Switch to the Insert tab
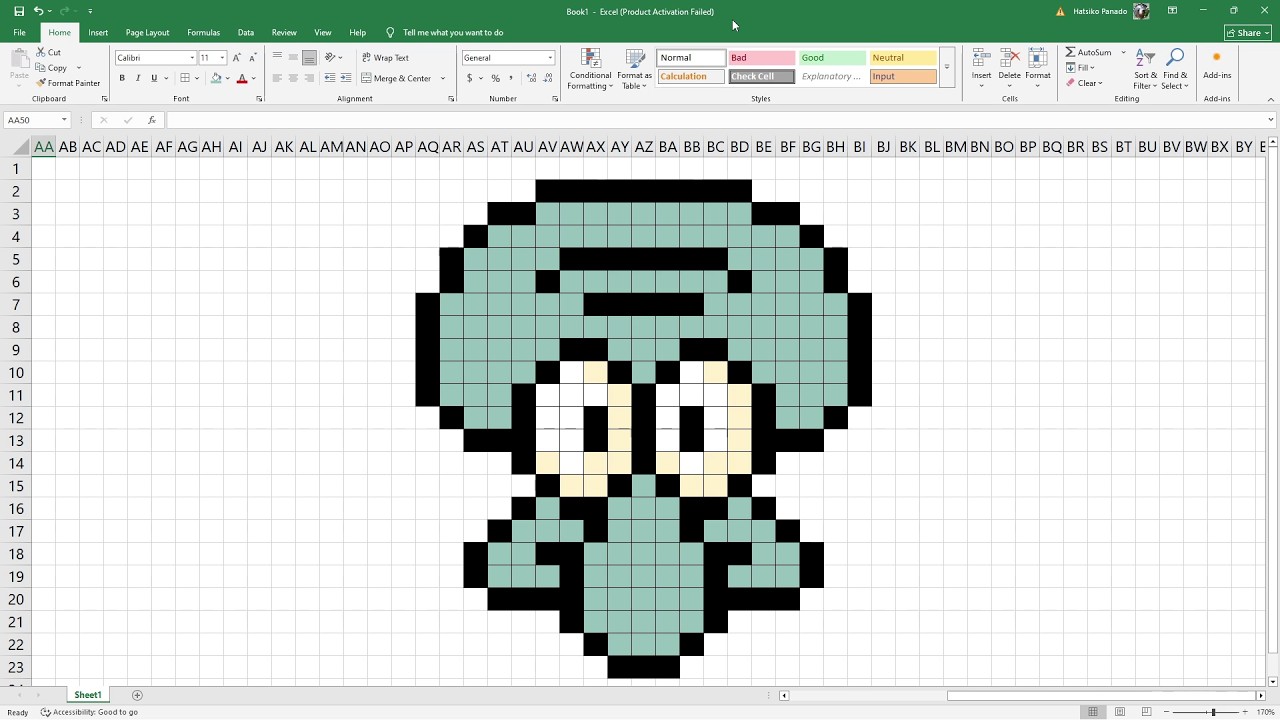 (x=98, y=32)
